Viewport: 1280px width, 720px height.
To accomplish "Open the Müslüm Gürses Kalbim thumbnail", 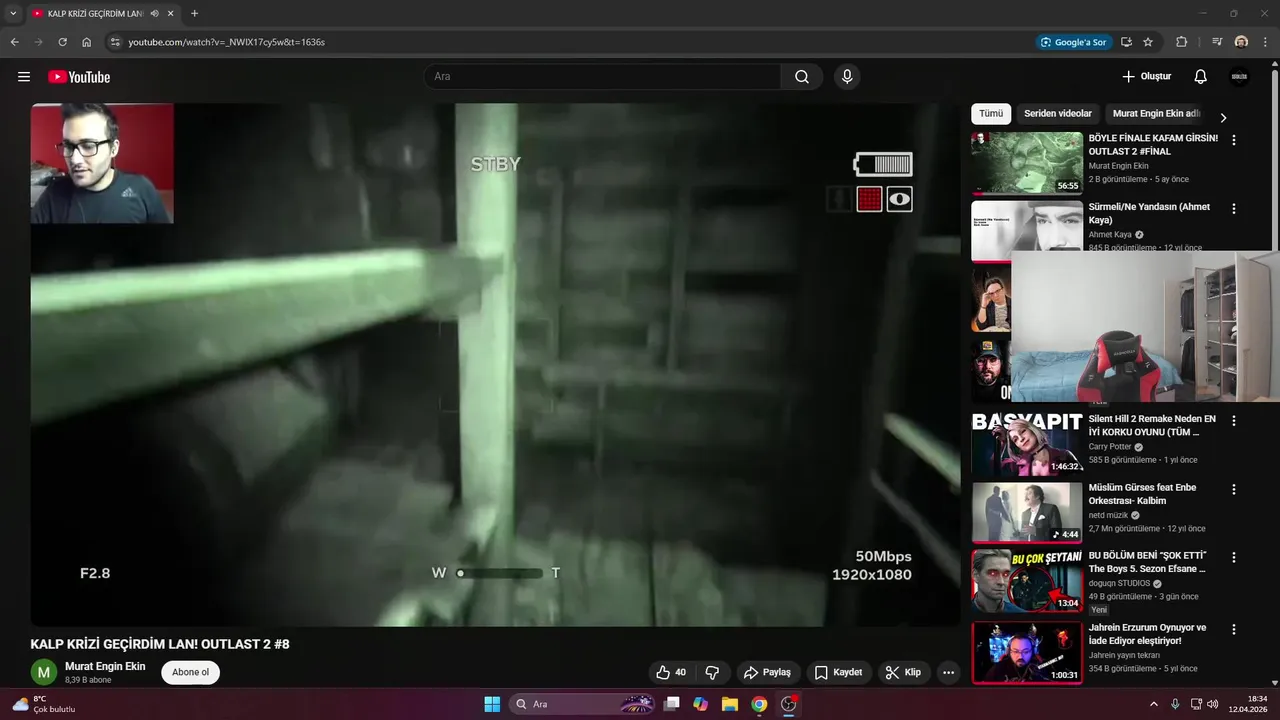I will (1027, 512).
